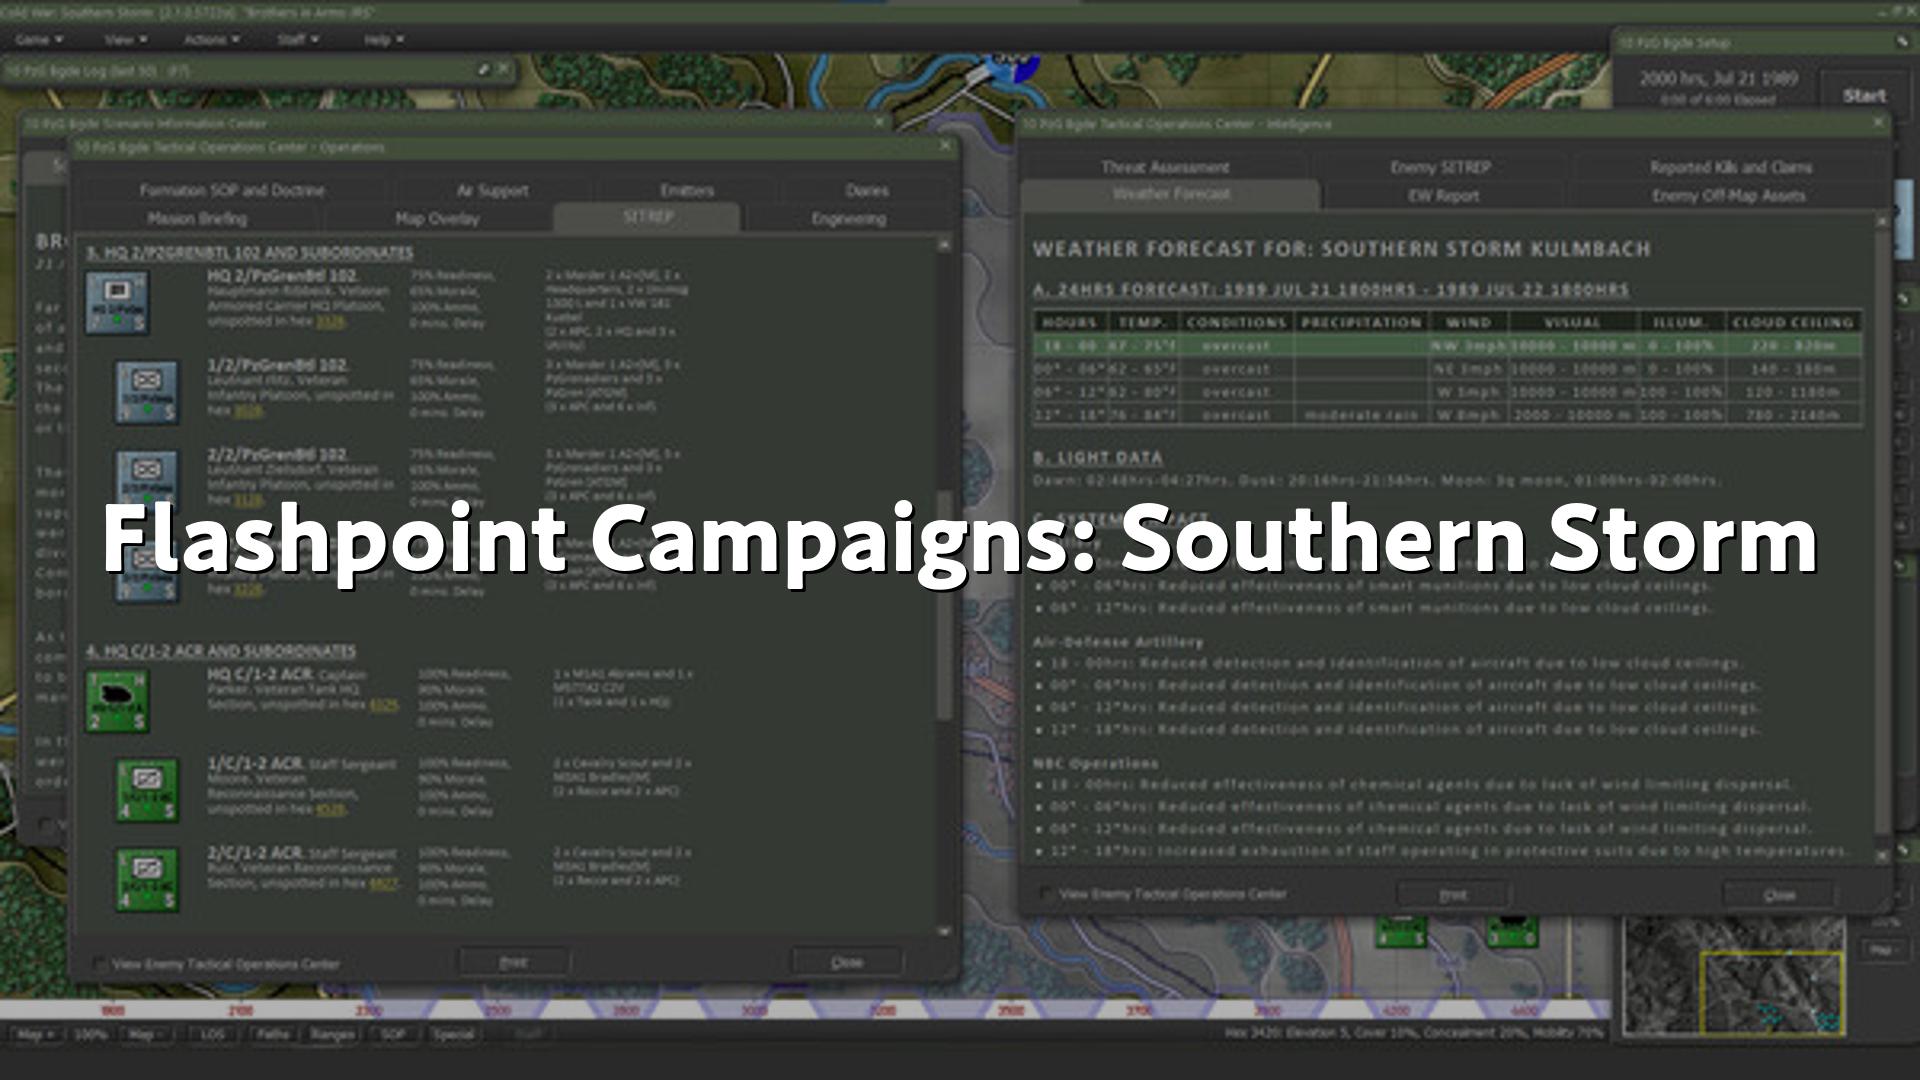Open the View menu
The width and height of the screenshot is (1920, 1080).
[125, 40]
